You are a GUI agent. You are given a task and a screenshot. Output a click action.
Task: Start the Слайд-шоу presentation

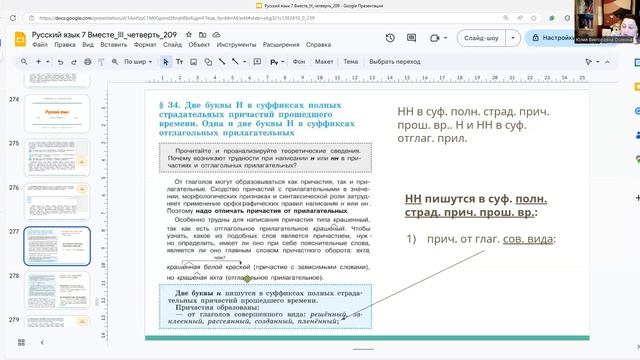[x=481, y=38]
